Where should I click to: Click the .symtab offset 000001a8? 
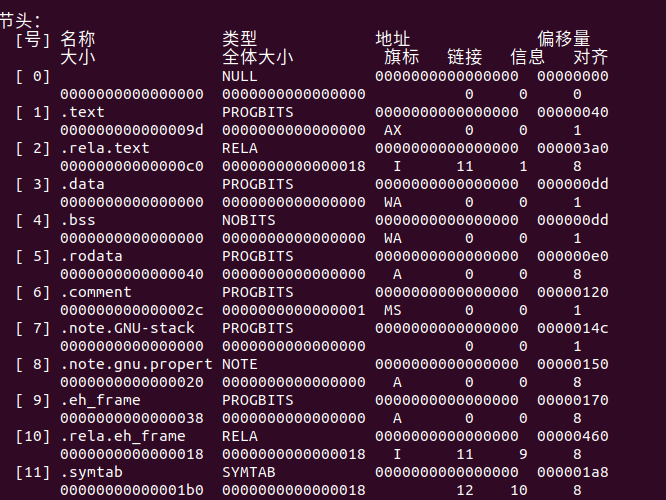(573, 472)
